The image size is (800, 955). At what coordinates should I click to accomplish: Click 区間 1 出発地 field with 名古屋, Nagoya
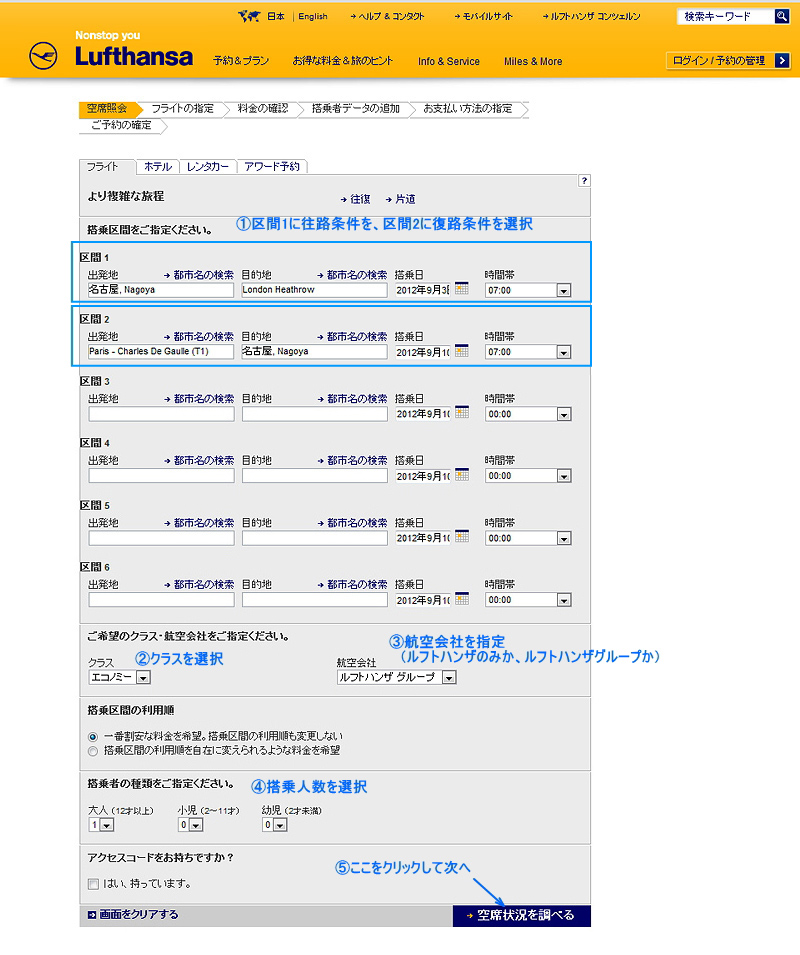coord(161,290)
